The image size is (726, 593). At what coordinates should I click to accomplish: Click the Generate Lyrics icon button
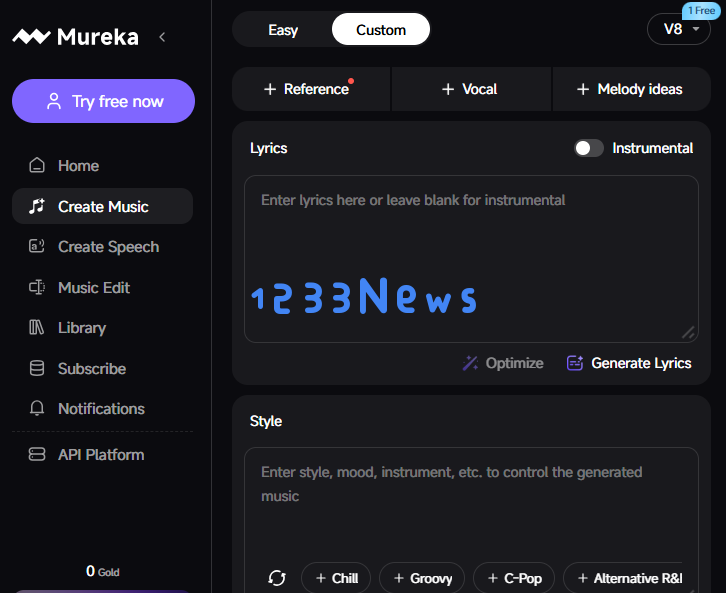pos(574,363)
